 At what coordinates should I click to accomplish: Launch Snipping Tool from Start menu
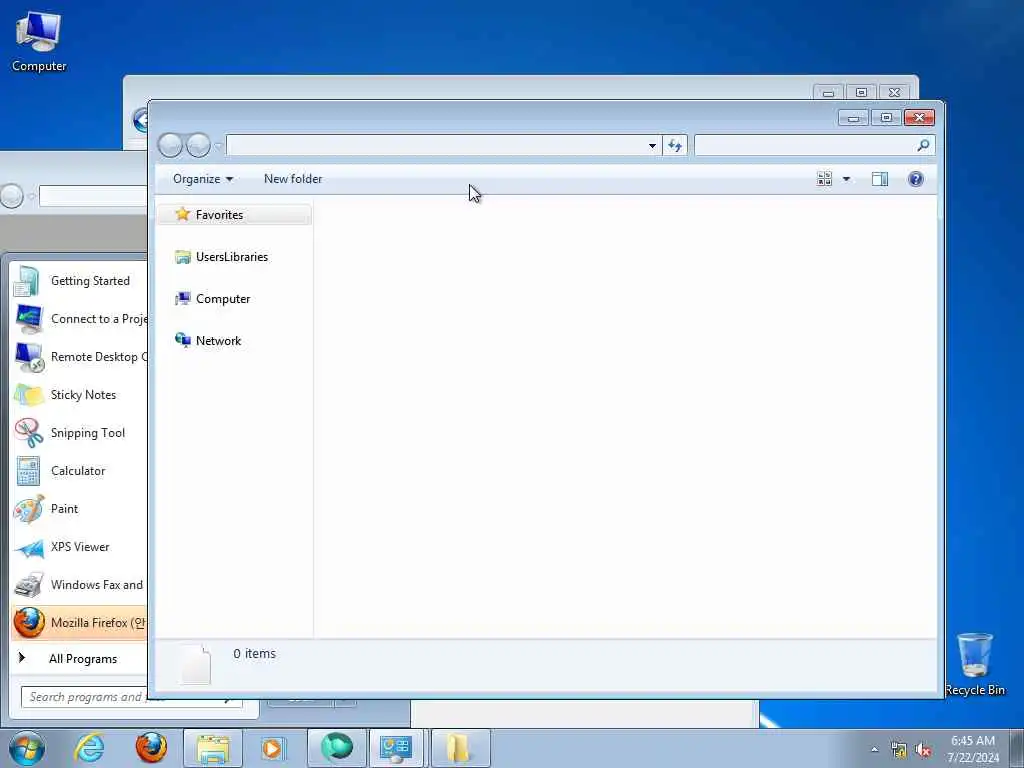pyautogui.click(x=80, y=433)
